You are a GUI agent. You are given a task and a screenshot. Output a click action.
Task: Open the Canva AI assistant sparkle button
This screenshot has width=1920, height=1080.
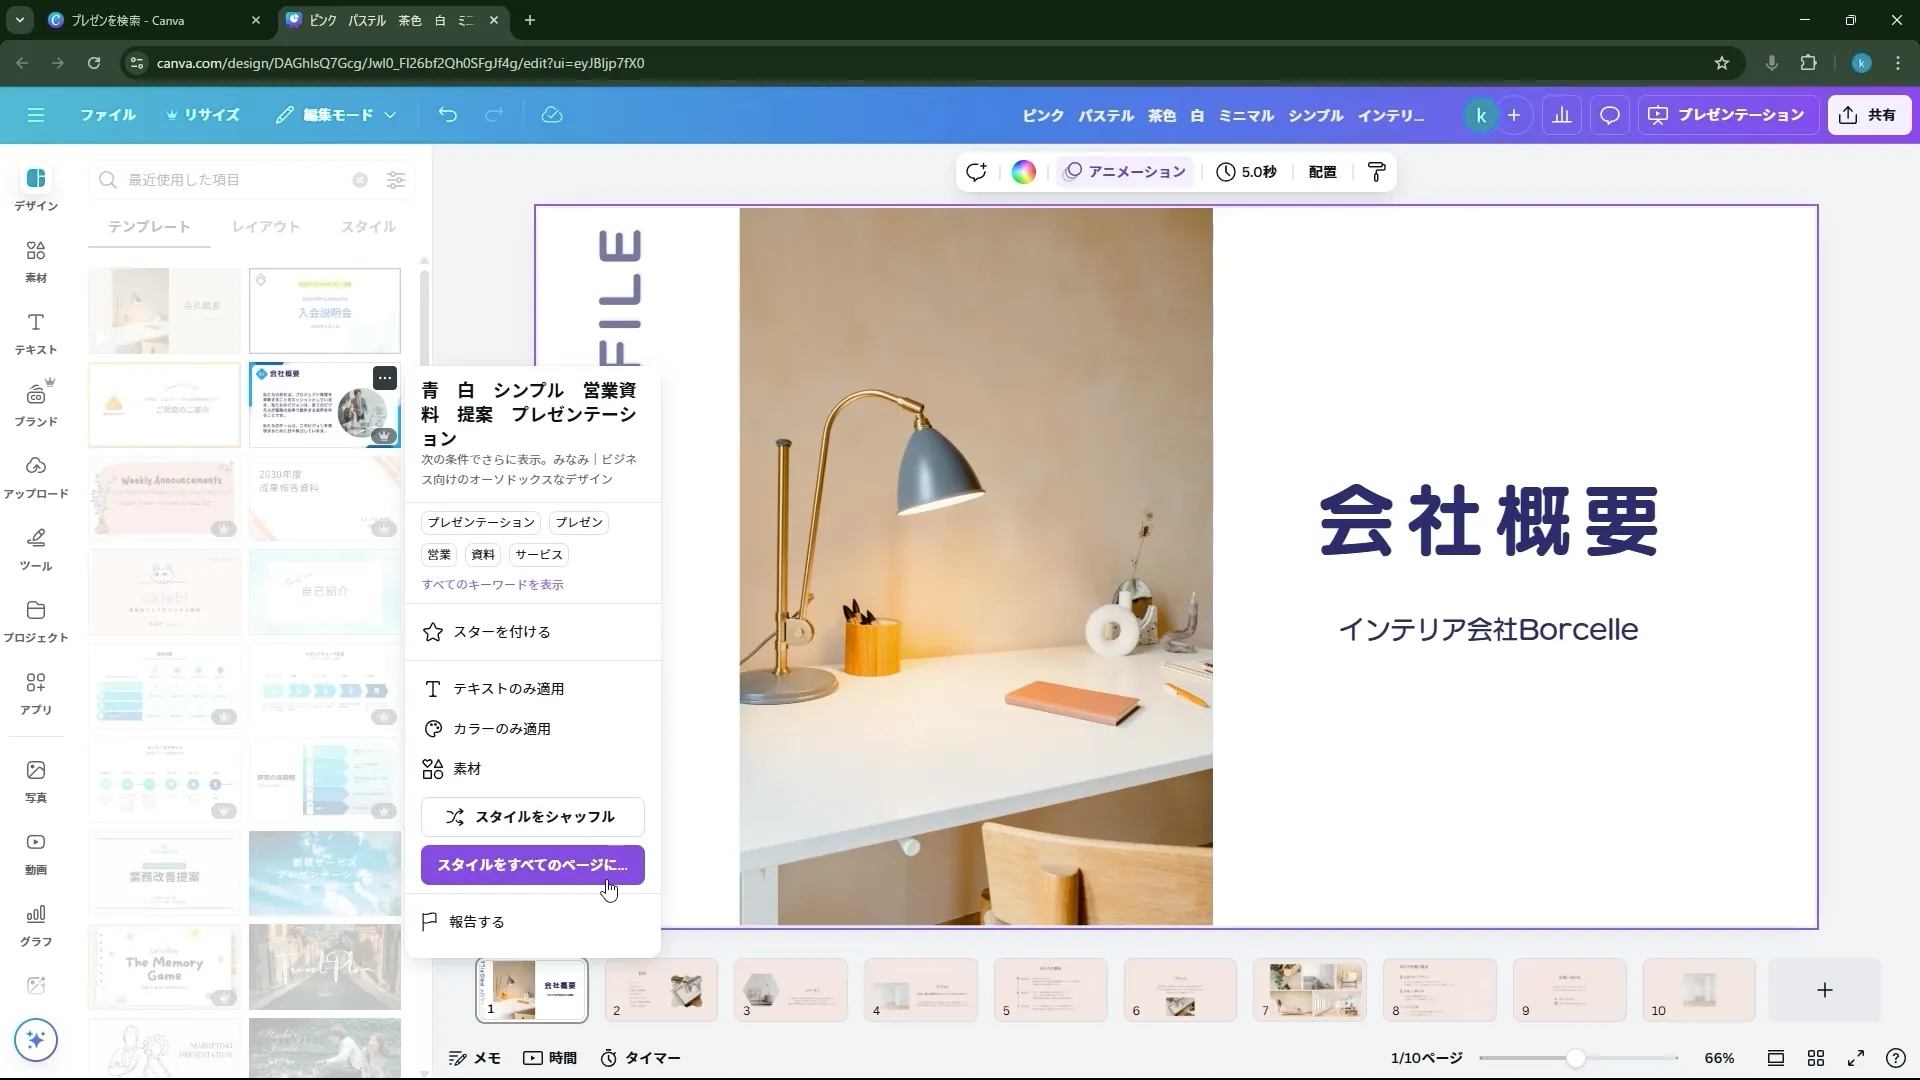pos(36,1040)
